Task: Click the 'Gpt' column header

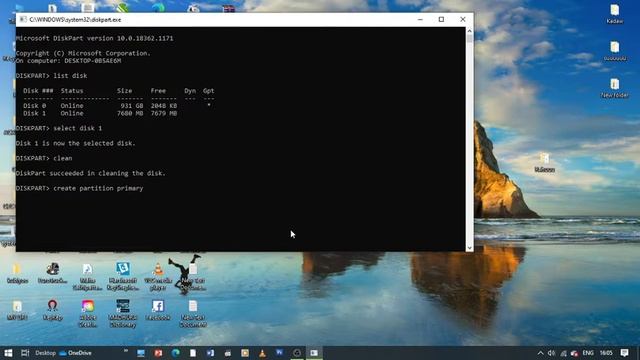Action: [x=209, y=91]
